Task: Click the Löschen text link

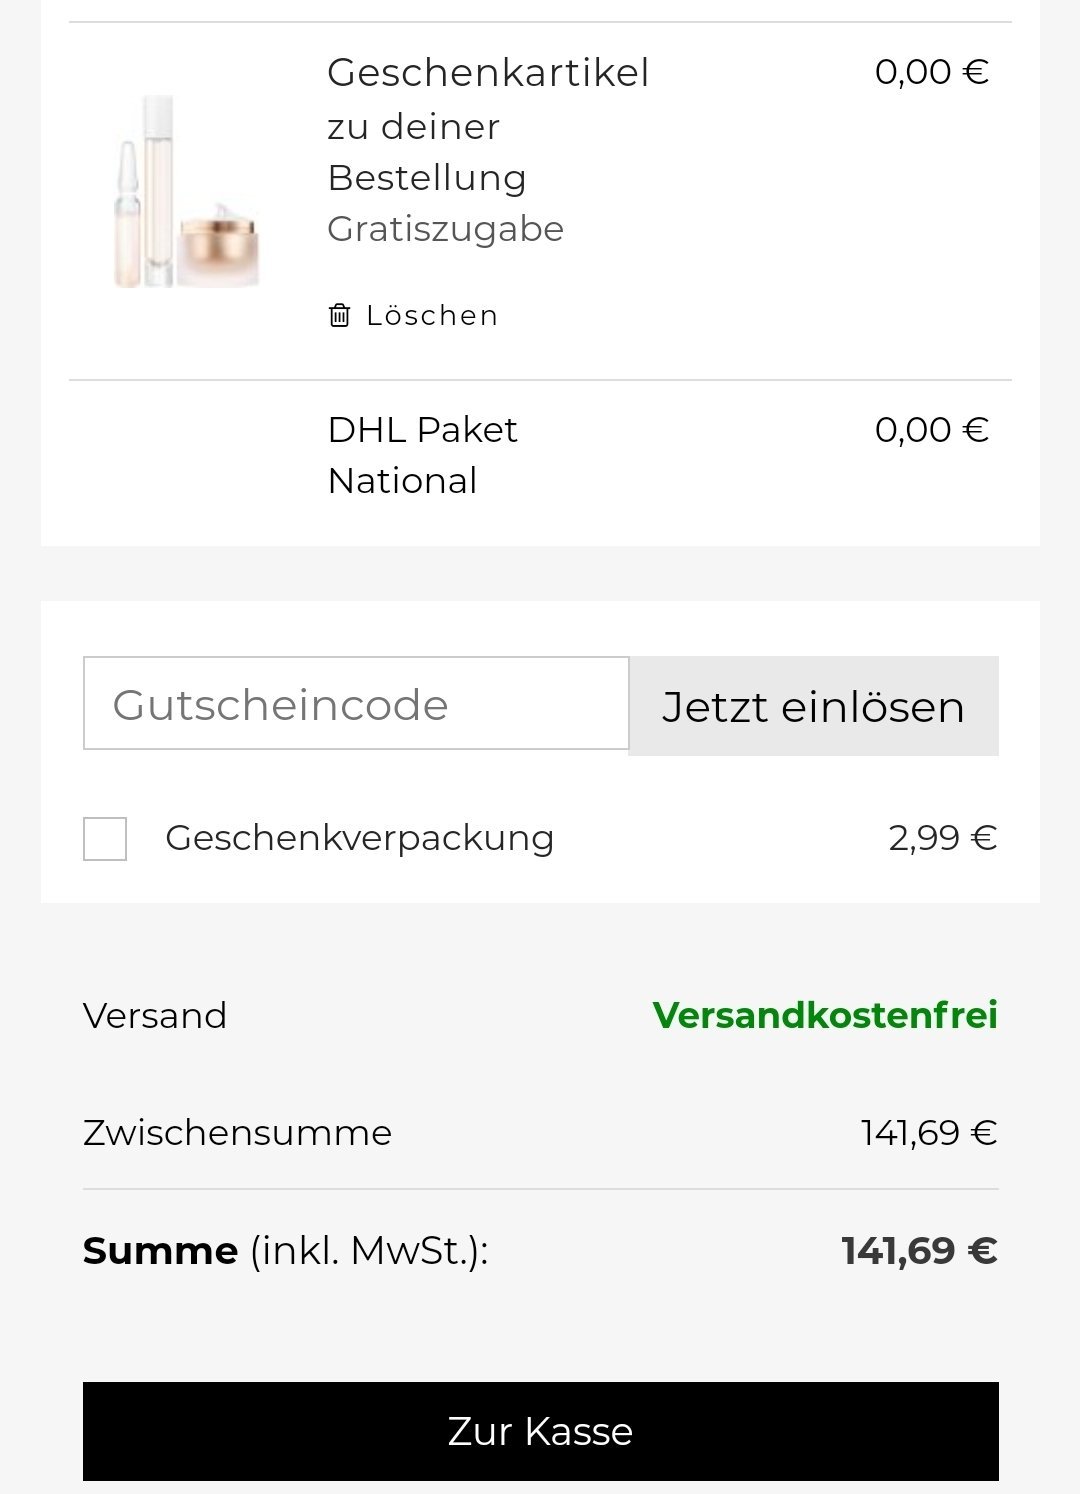Action: (x=432, y=316)
